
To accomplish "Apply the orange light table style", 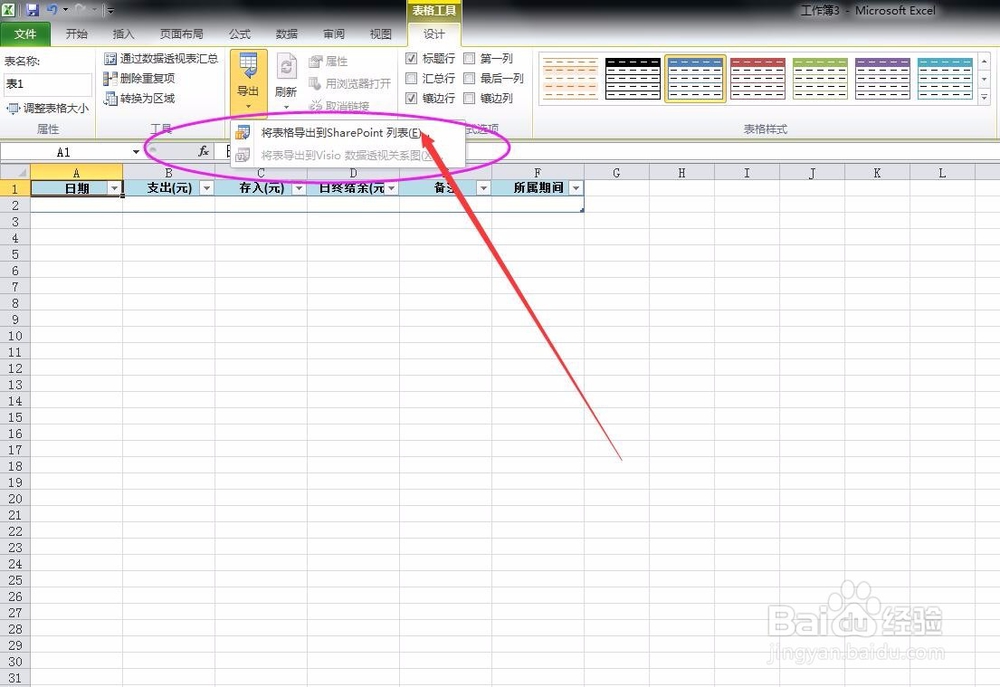I will point(571,78).
